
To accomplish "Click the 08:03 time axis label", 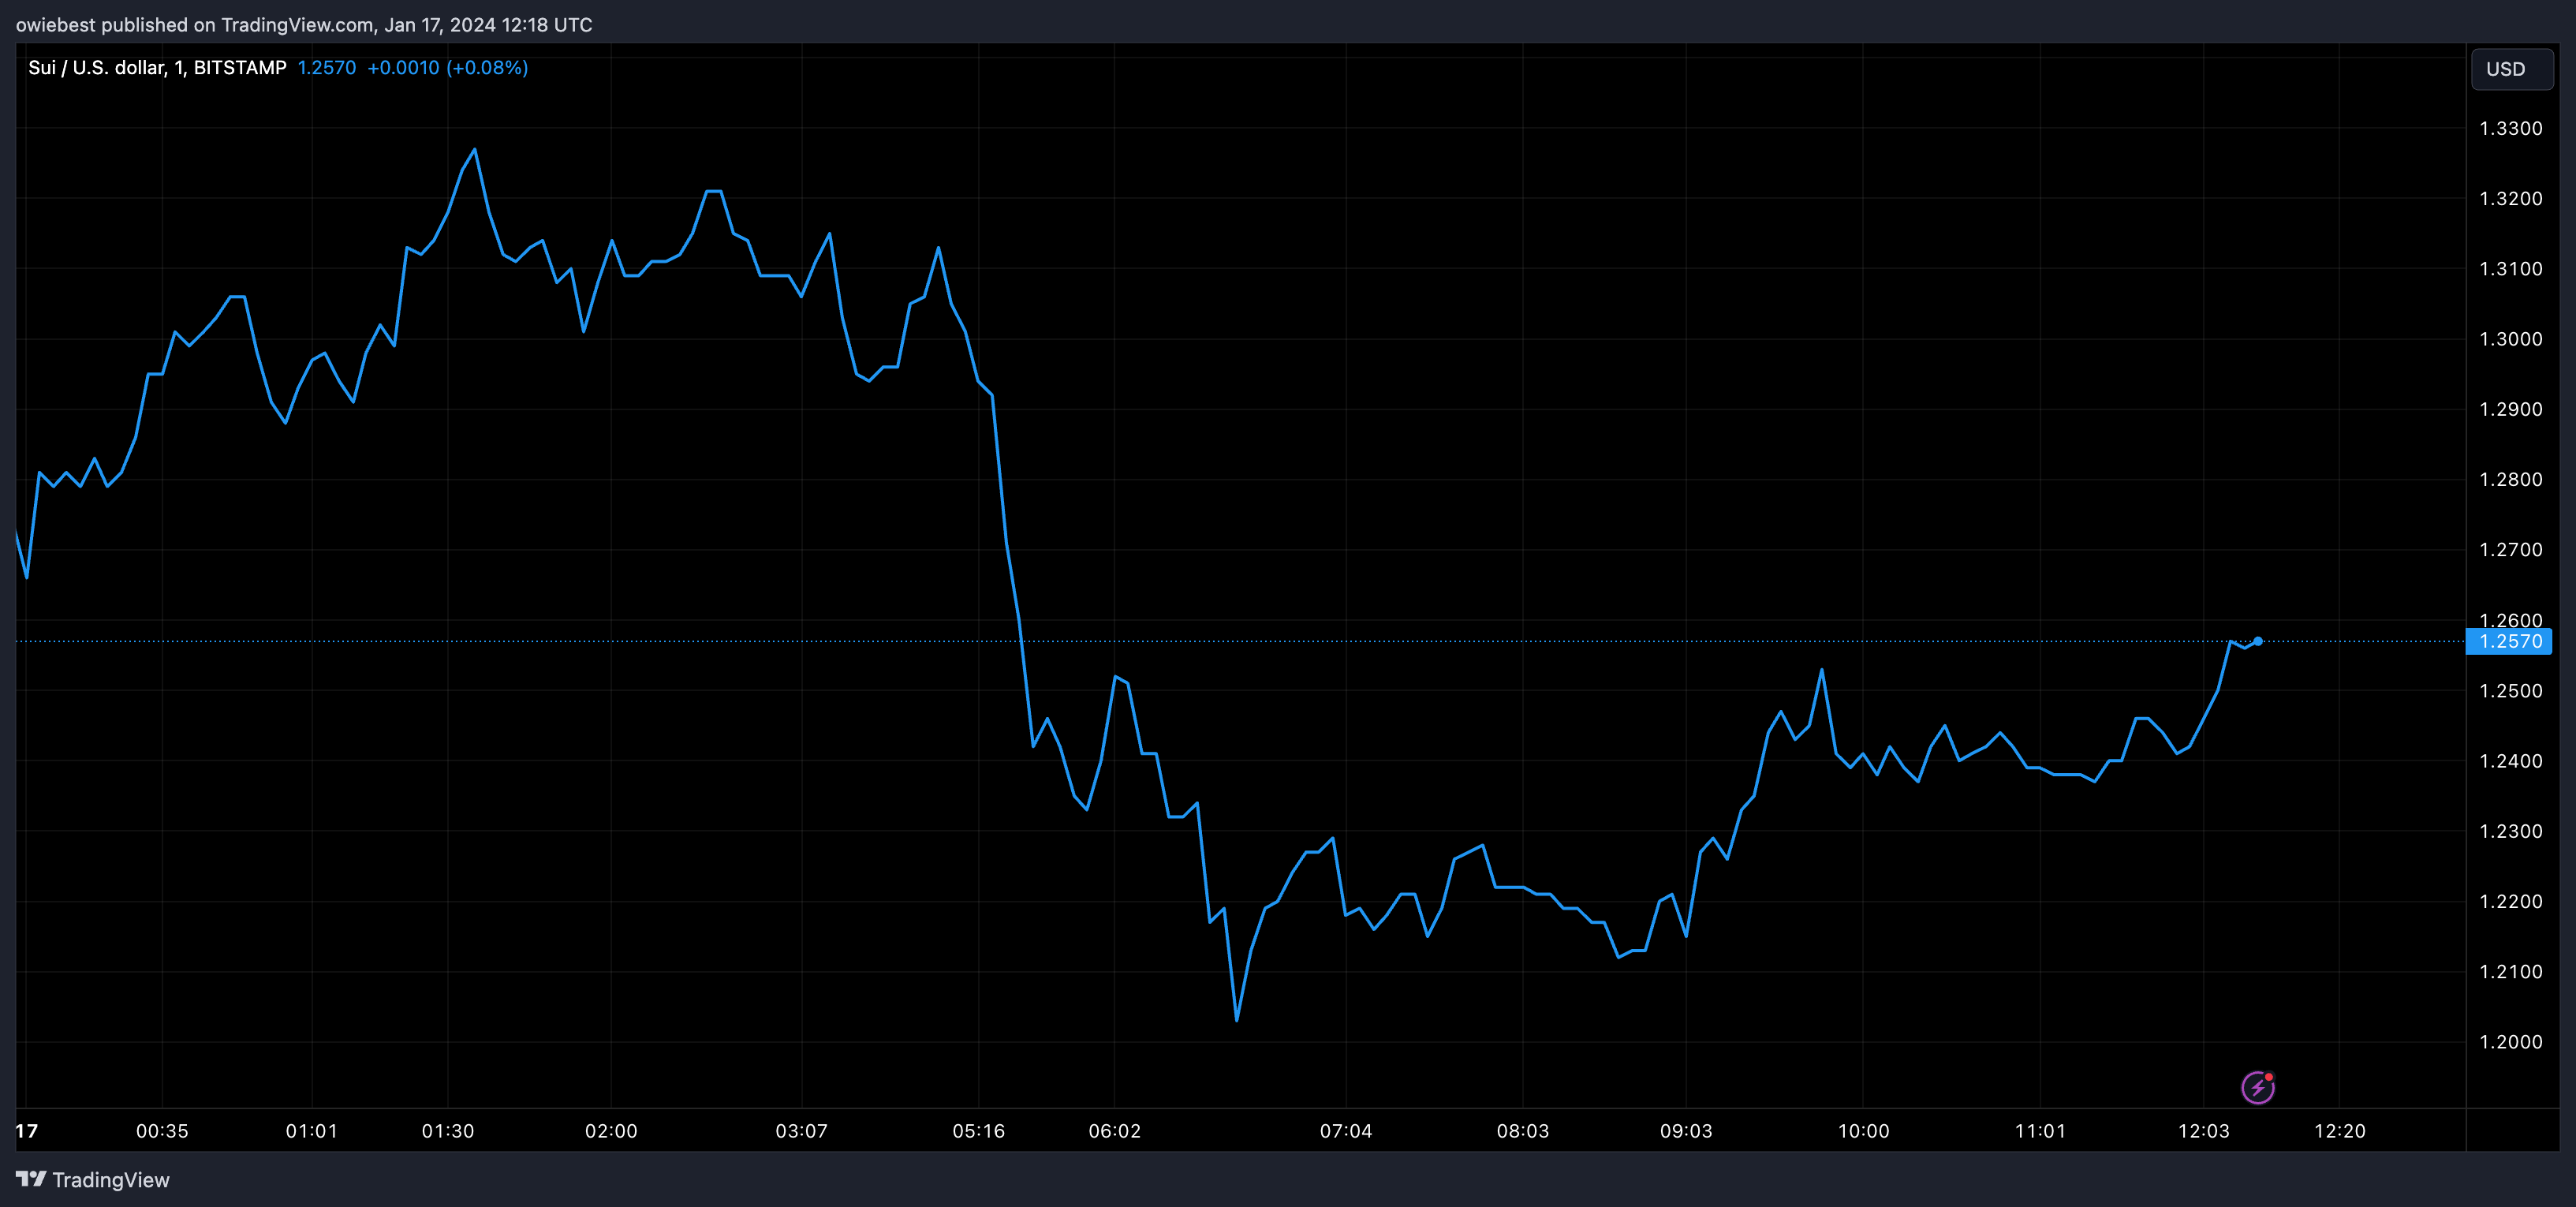I will coord(1523,1131).
